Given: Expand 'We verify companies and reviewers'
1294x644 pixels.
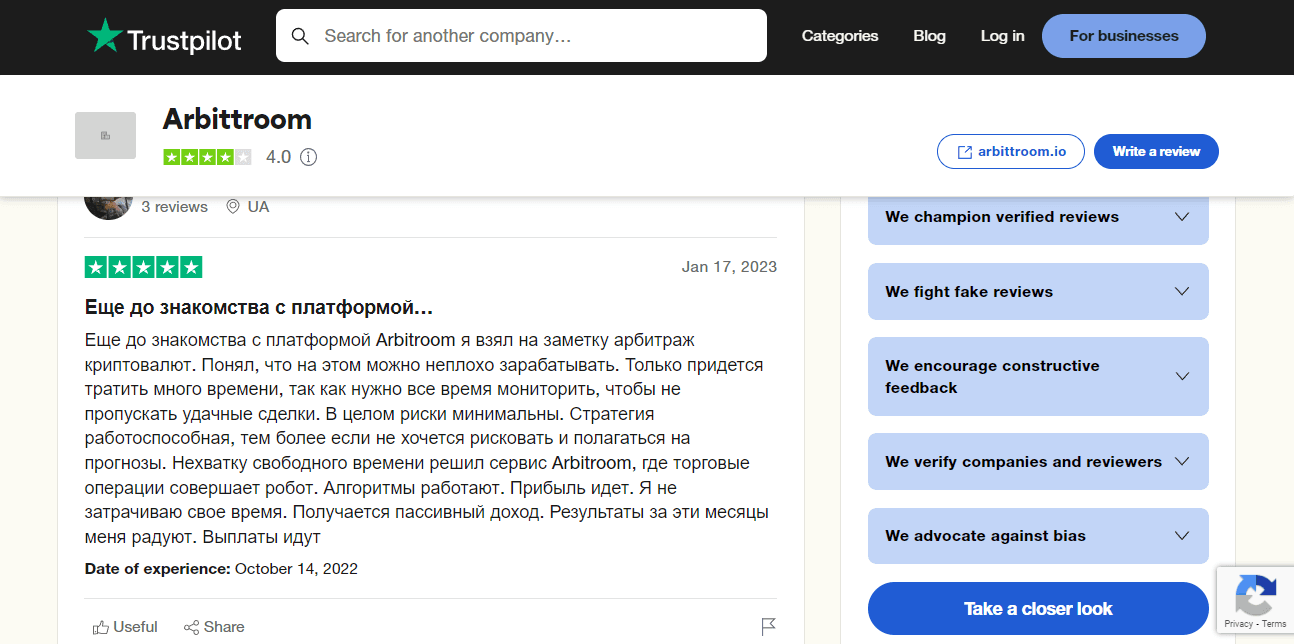Looking at the screenshot, I should click(1181, 462).
